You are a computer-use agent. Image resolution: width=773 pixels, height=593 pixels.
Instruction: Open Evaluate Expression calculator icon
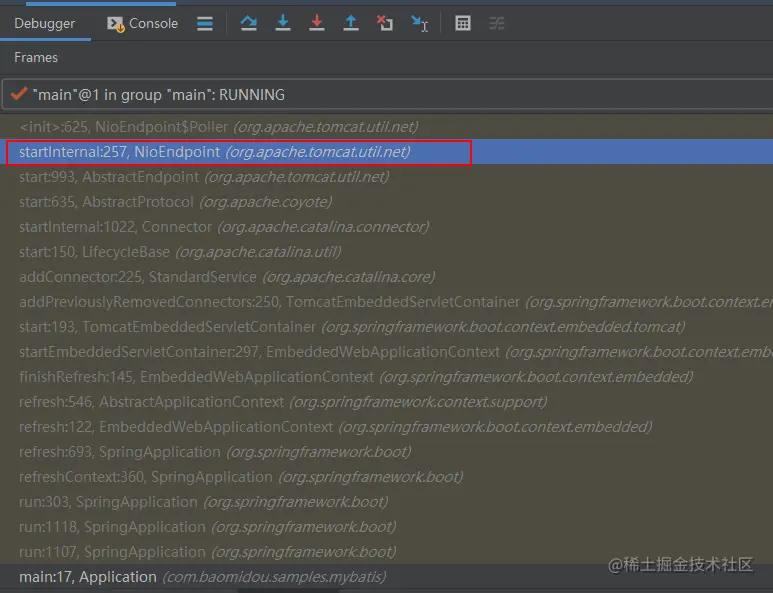(462, 23)
